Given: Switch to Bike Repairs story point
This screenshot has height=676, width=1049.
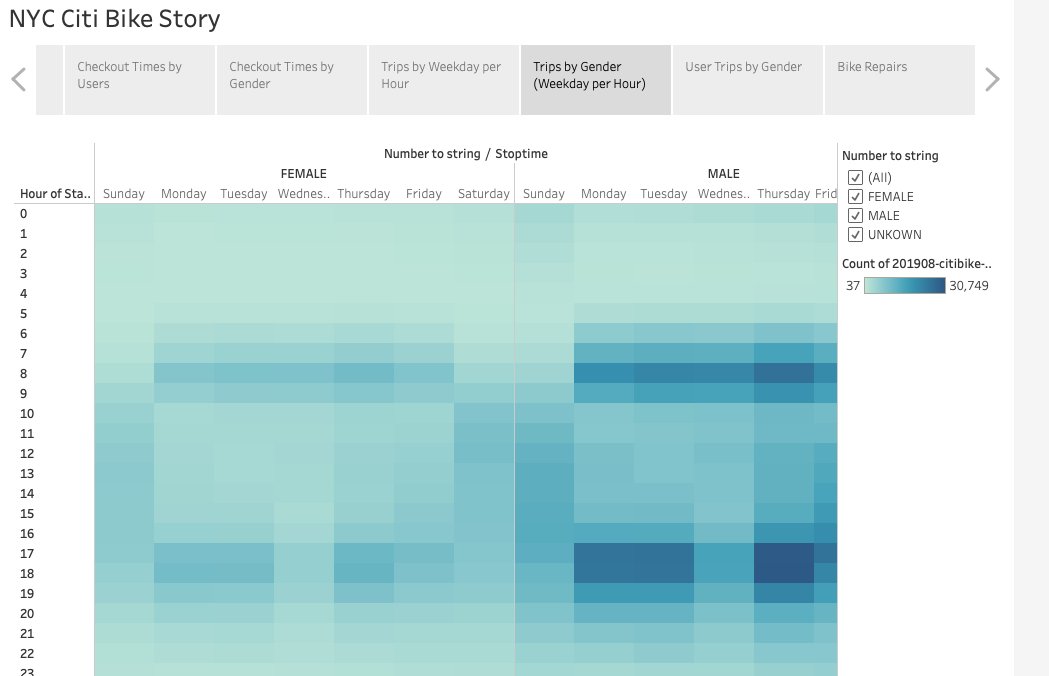Looking at the screenshot, I should 899,80.
